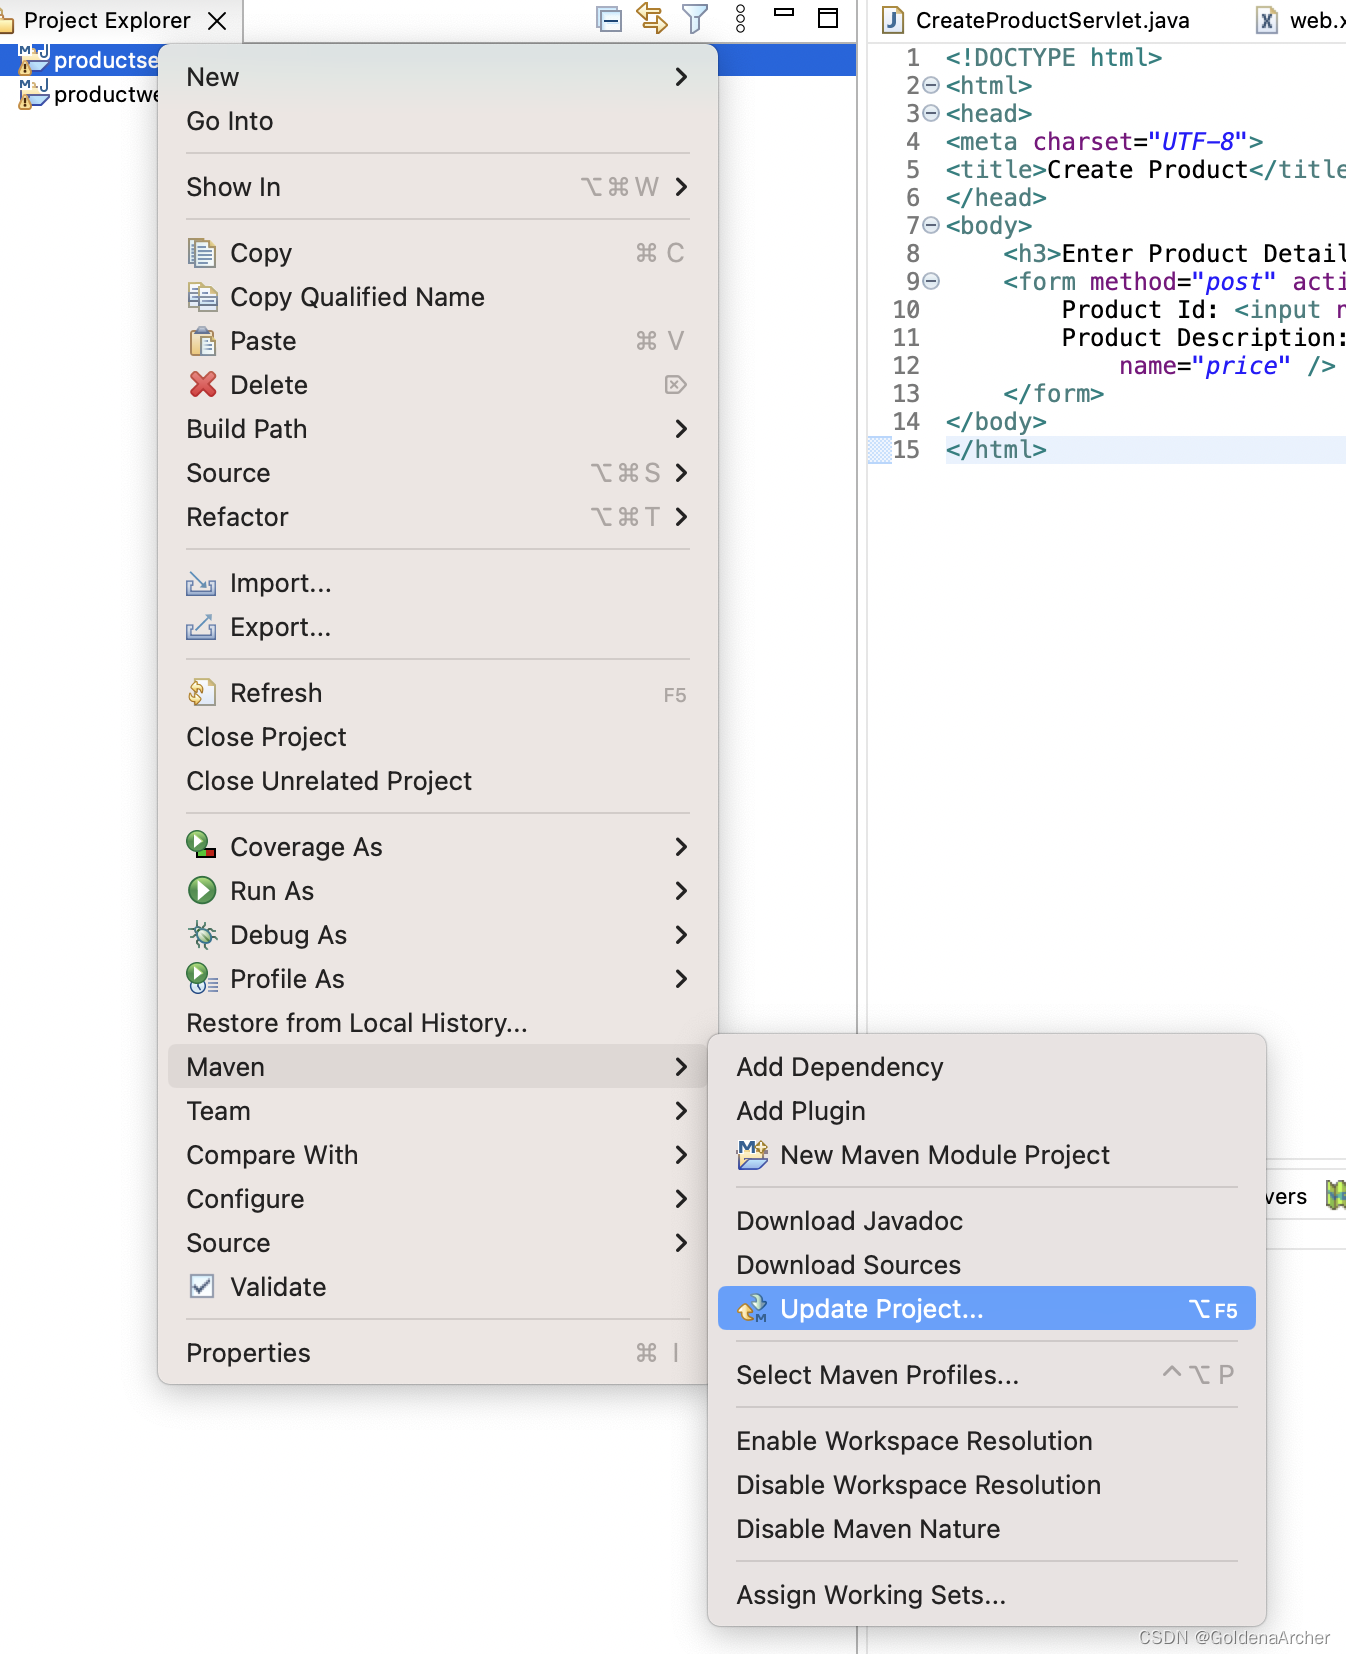Expand the New submenu arrow
Image resolution: width=1346 pixels, height=1654 pixels.
681,77
